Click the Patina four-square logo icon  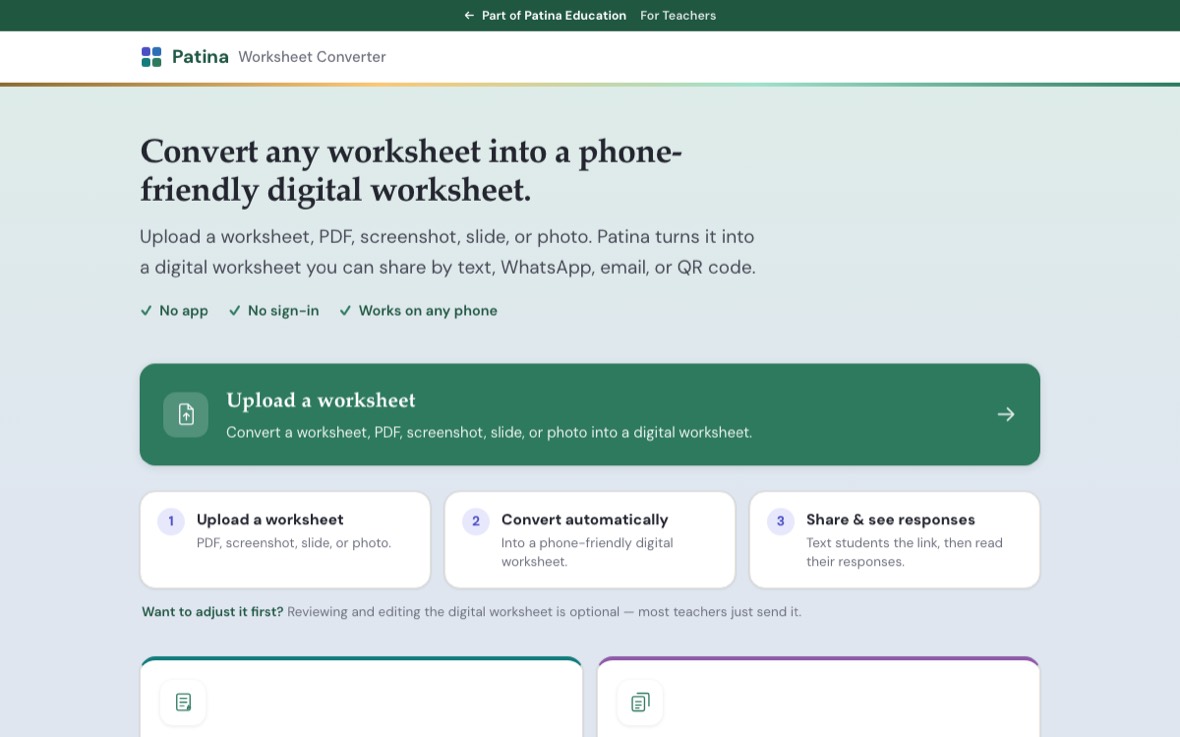(x=151, y=56)
